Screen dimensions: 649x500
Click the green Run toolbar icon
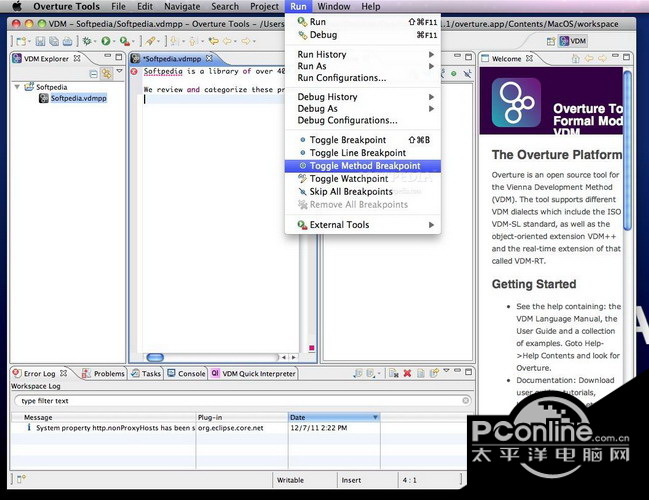[x=106, y=41]
